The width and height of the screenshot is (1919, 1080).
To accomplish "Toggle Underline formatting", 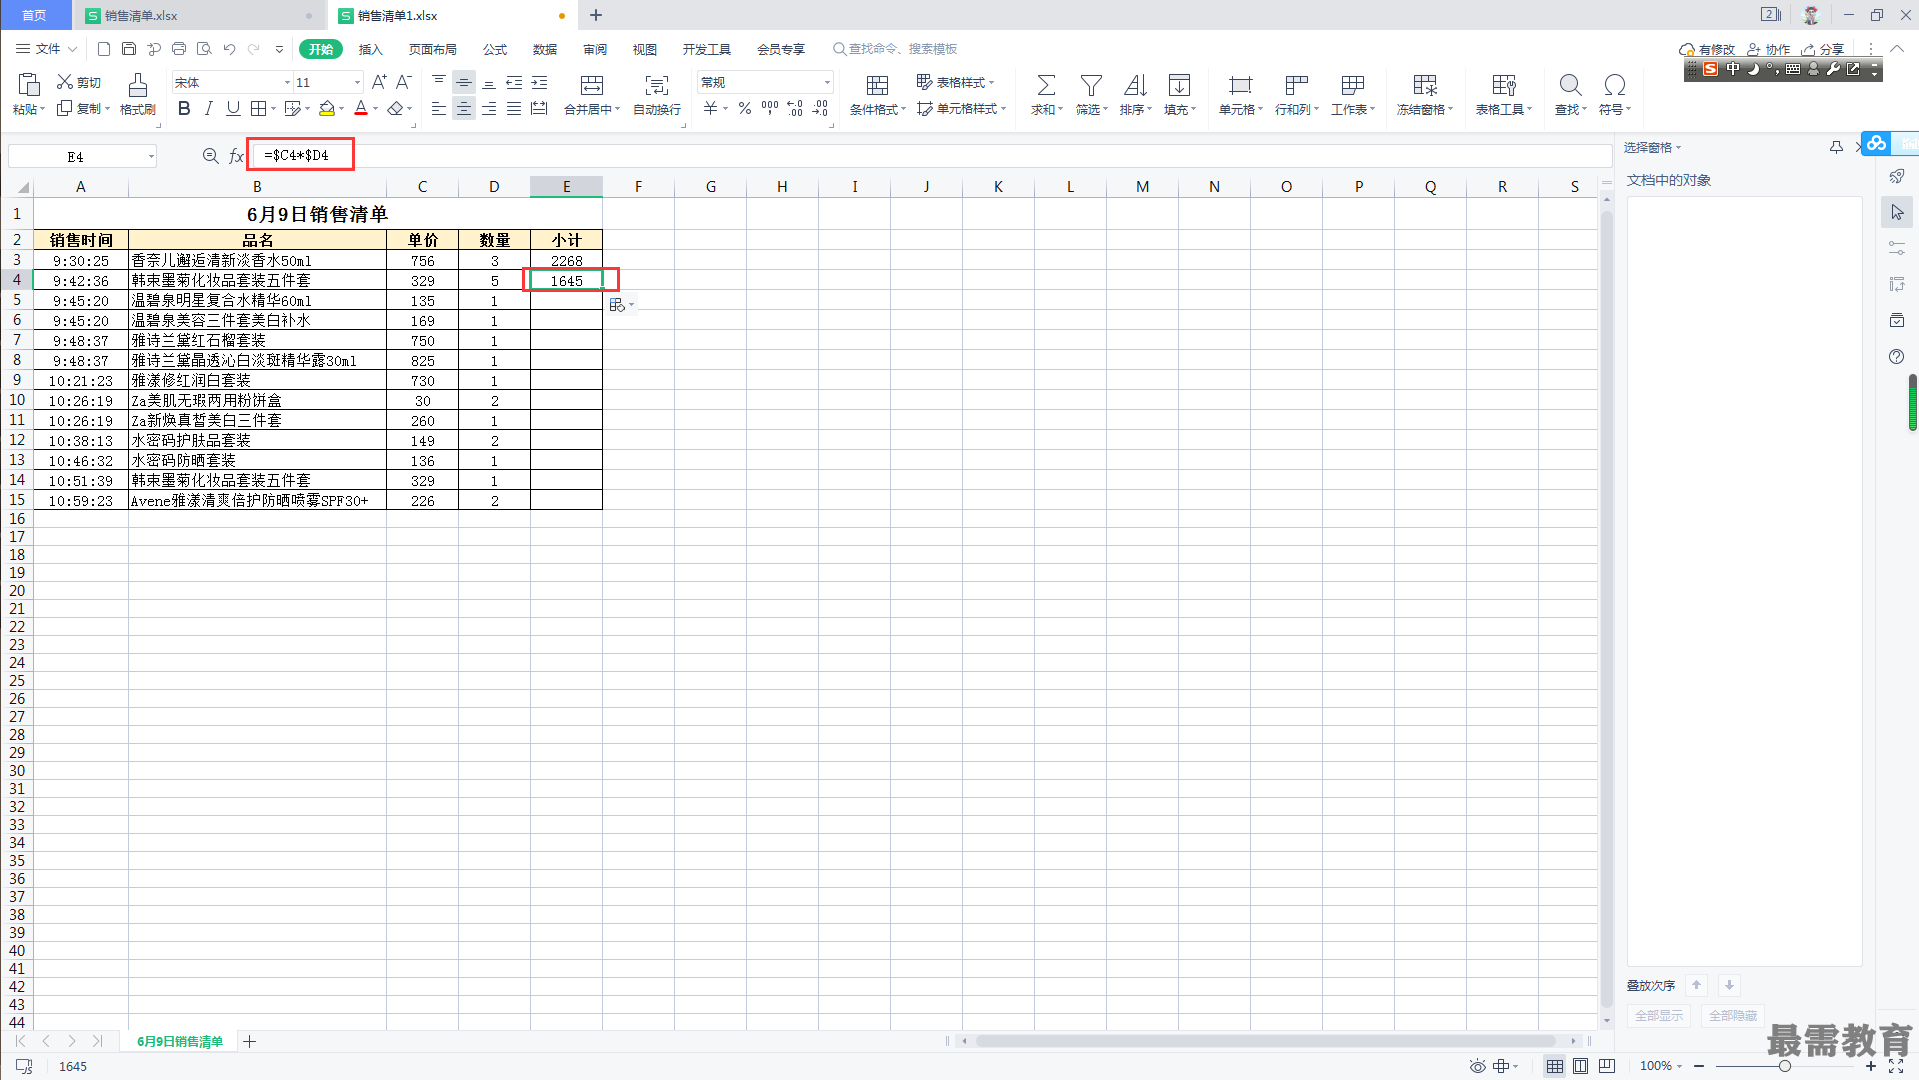I will click(x=233, y=108).
